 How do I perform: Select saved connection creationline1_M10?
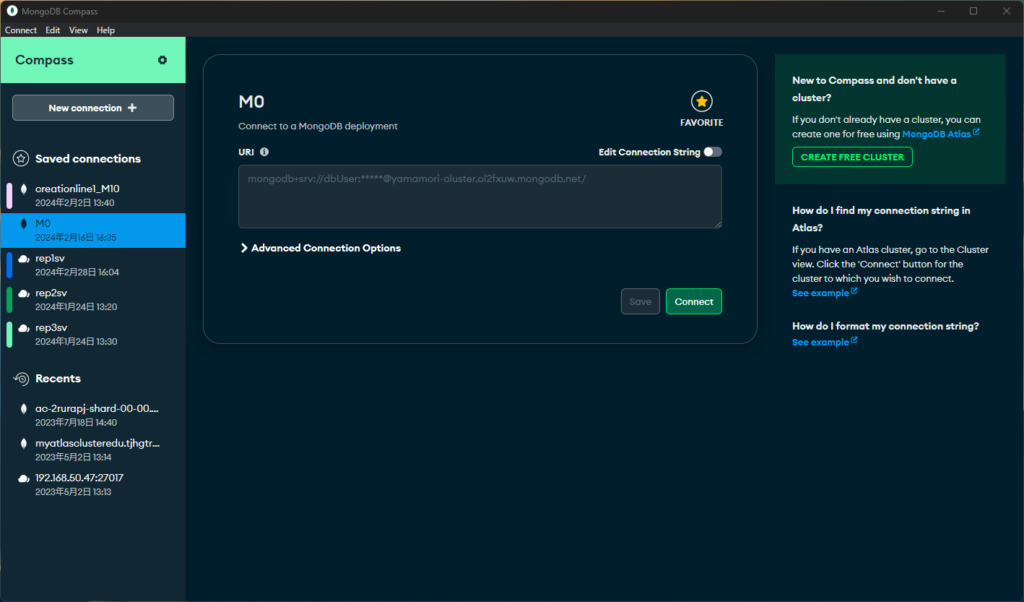point(93,195)
